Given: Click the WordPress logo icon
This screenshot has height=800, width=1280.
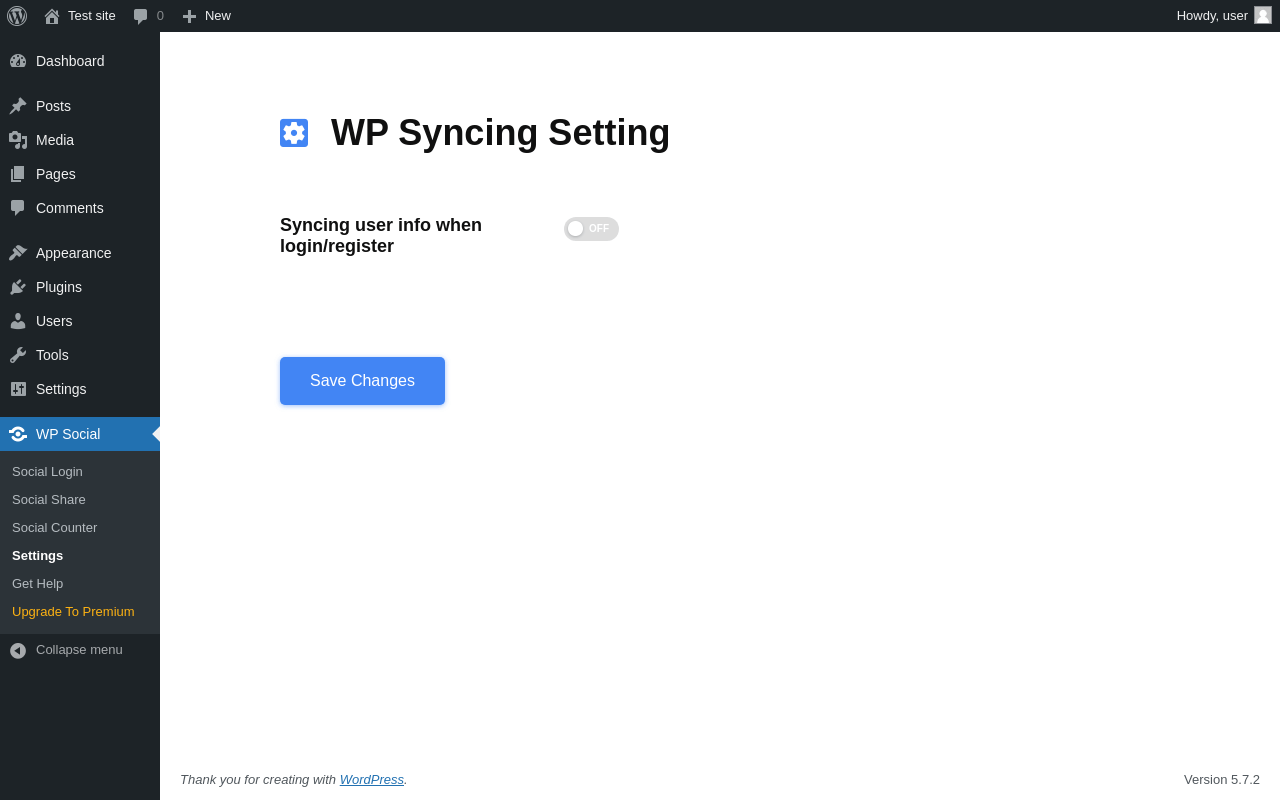Looking at the screenshot, I should click(17, 16).
